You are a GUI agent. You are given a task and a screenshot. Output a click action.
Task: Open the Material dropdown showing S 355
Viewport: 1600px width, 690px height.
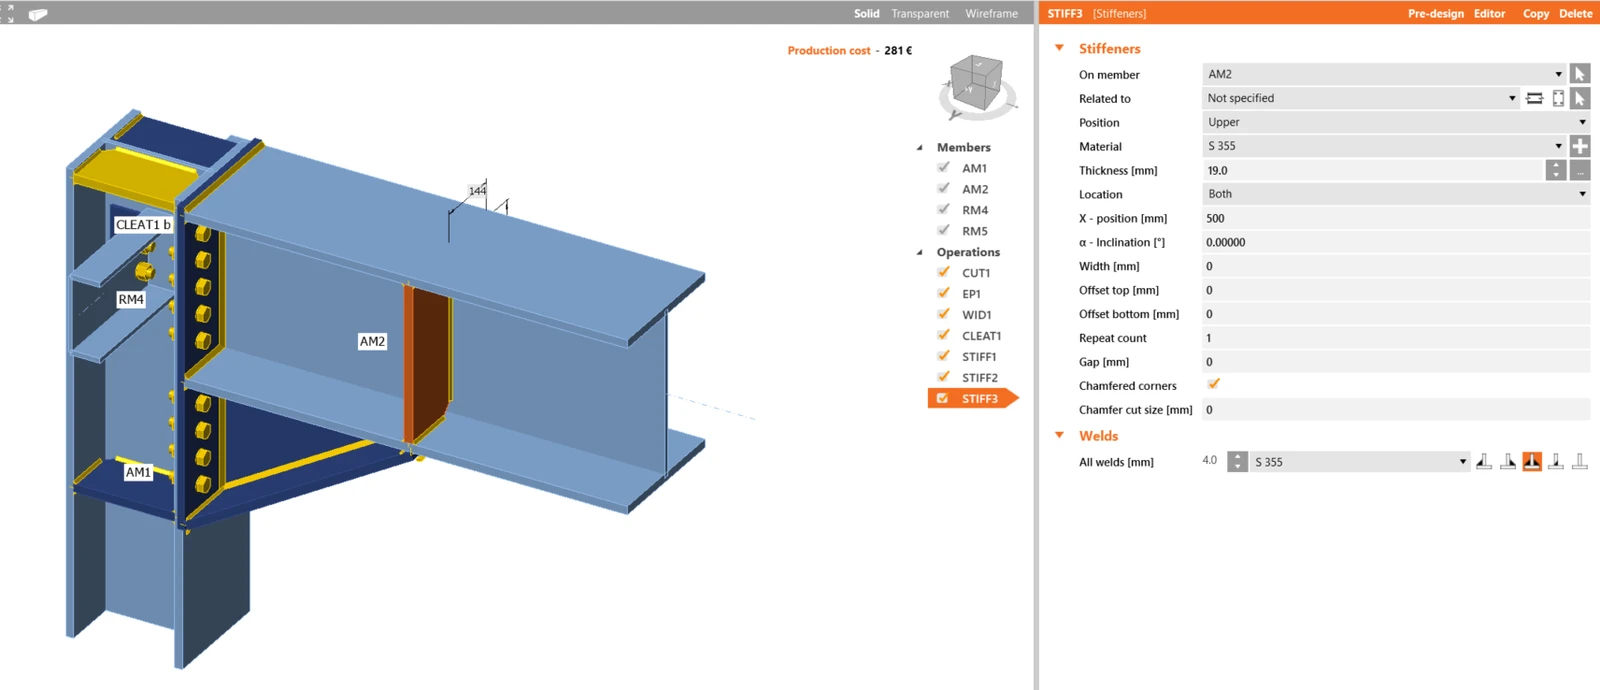pyautogui.click(x=1384, y=146)
